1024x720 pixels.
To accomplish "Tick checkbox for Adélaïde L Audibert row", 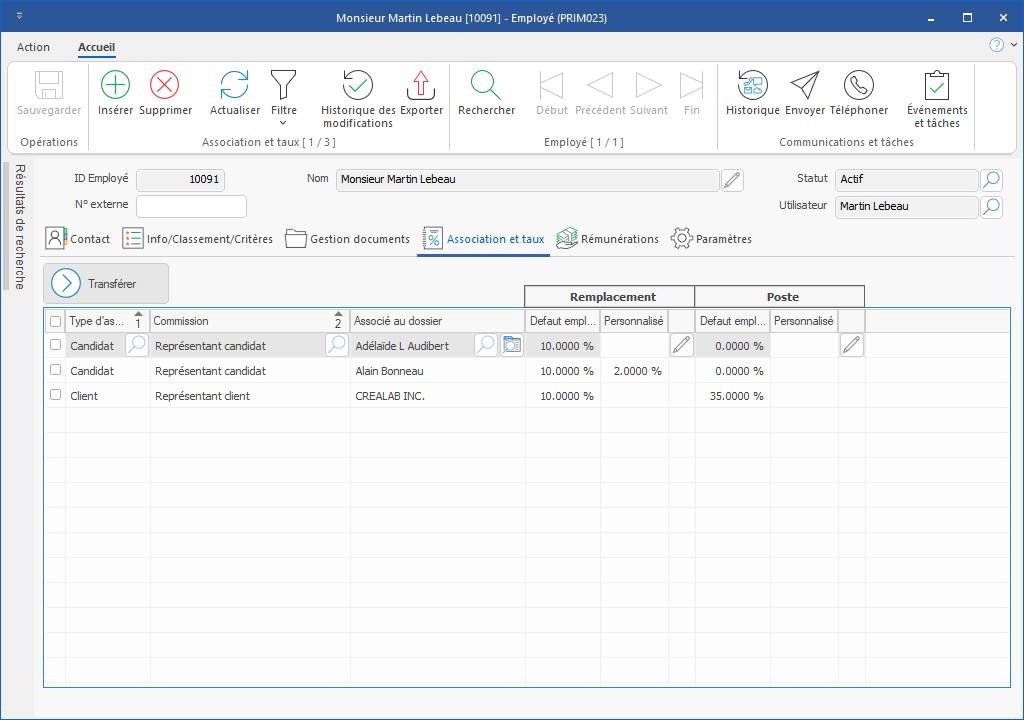I will pyautogui.click(x=56, y=345).
